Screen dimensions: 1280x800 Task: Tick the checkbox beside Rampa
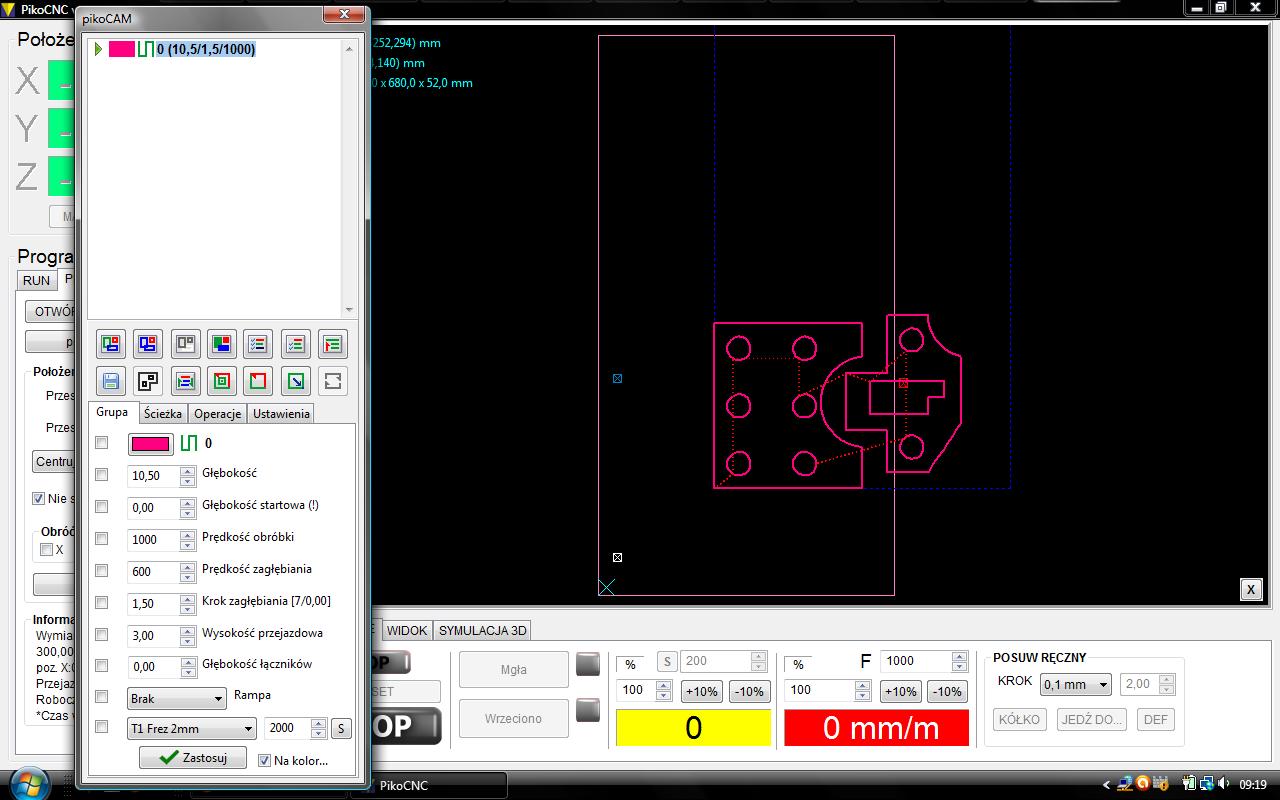[101, 696]
